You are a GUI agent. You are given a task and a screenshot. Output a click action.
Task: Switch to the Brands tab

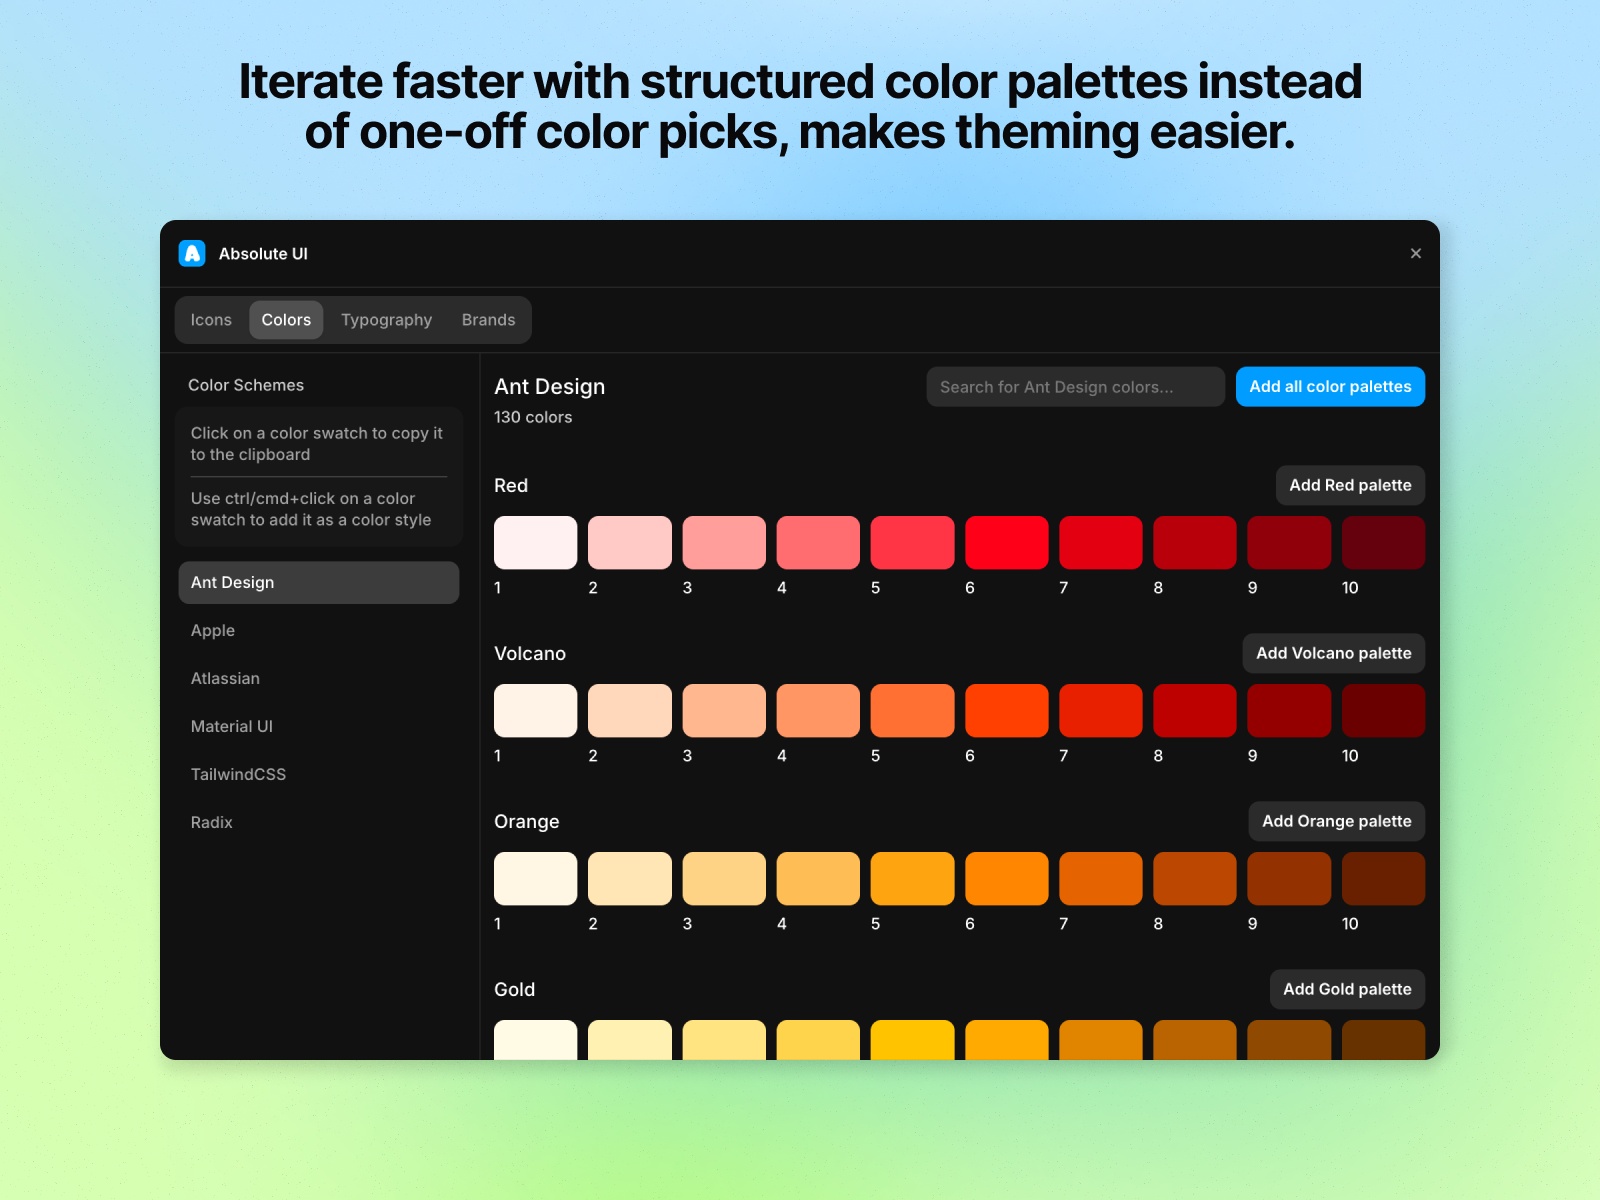488,320
